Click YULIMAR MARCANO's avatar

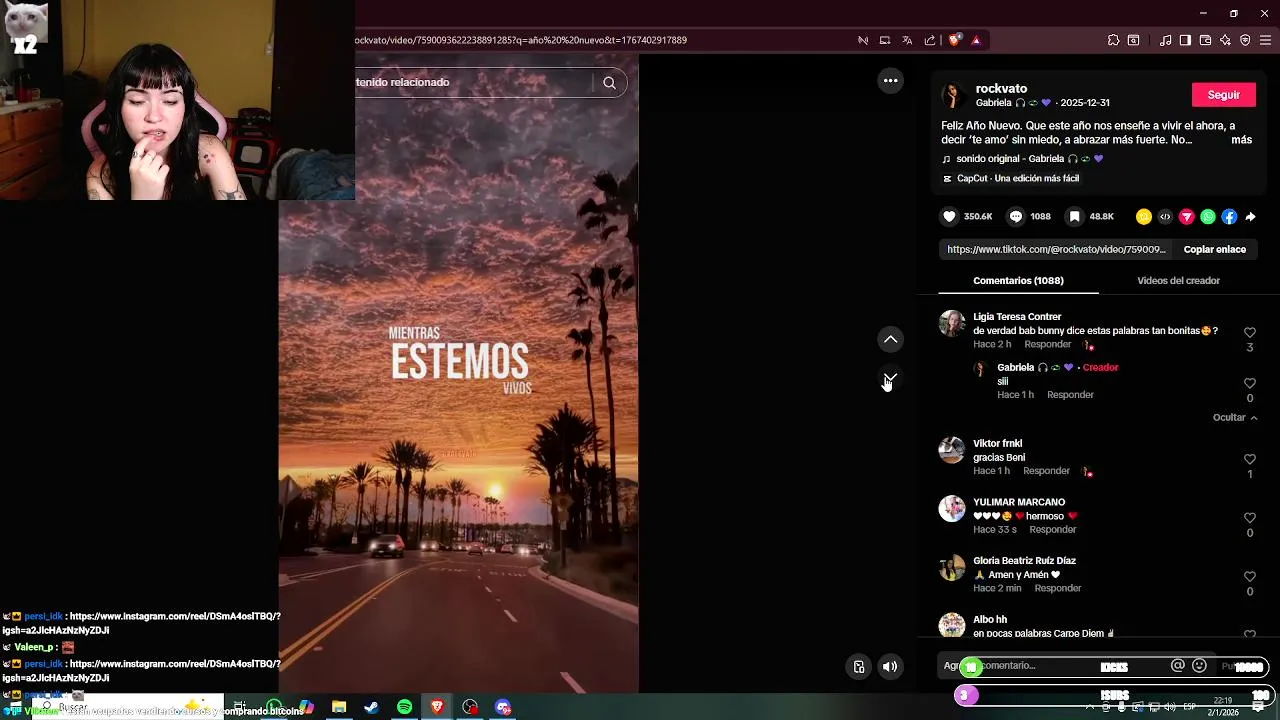[952, 509]
